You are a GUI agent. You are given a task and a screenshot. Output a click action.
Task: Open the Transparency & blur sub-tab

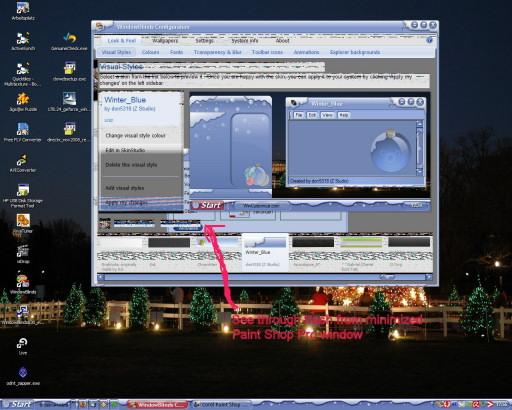217,52
